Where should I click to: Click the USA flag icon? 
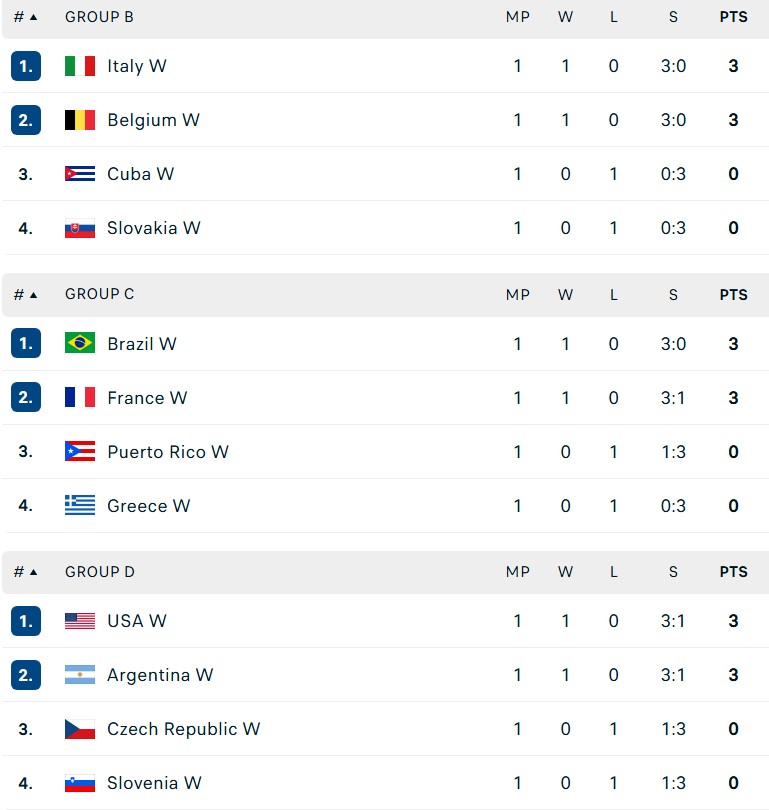80,621
